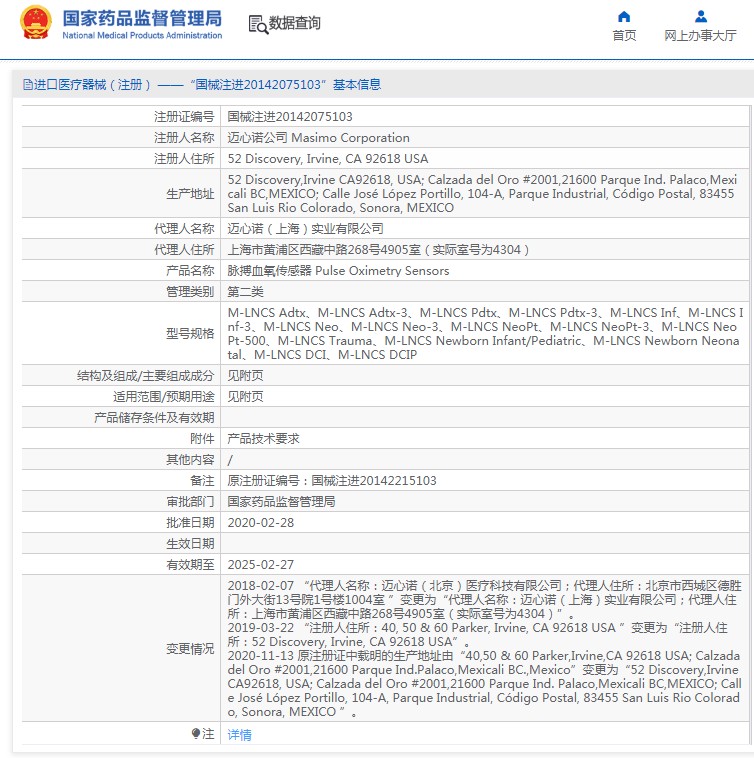The image size is (754, 758).
Task: Select 迈心诺公司 Masimo Corporation value
Action: [319, 138]
